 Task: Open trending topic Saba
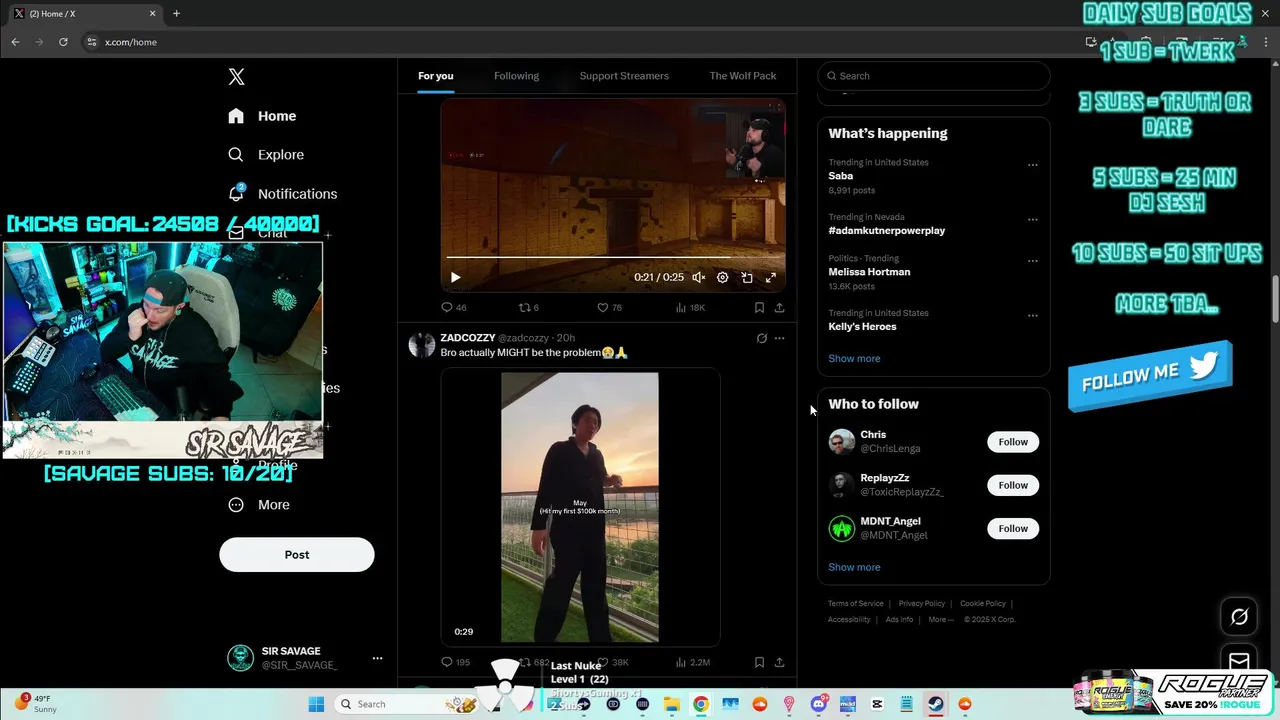point(840,176)
